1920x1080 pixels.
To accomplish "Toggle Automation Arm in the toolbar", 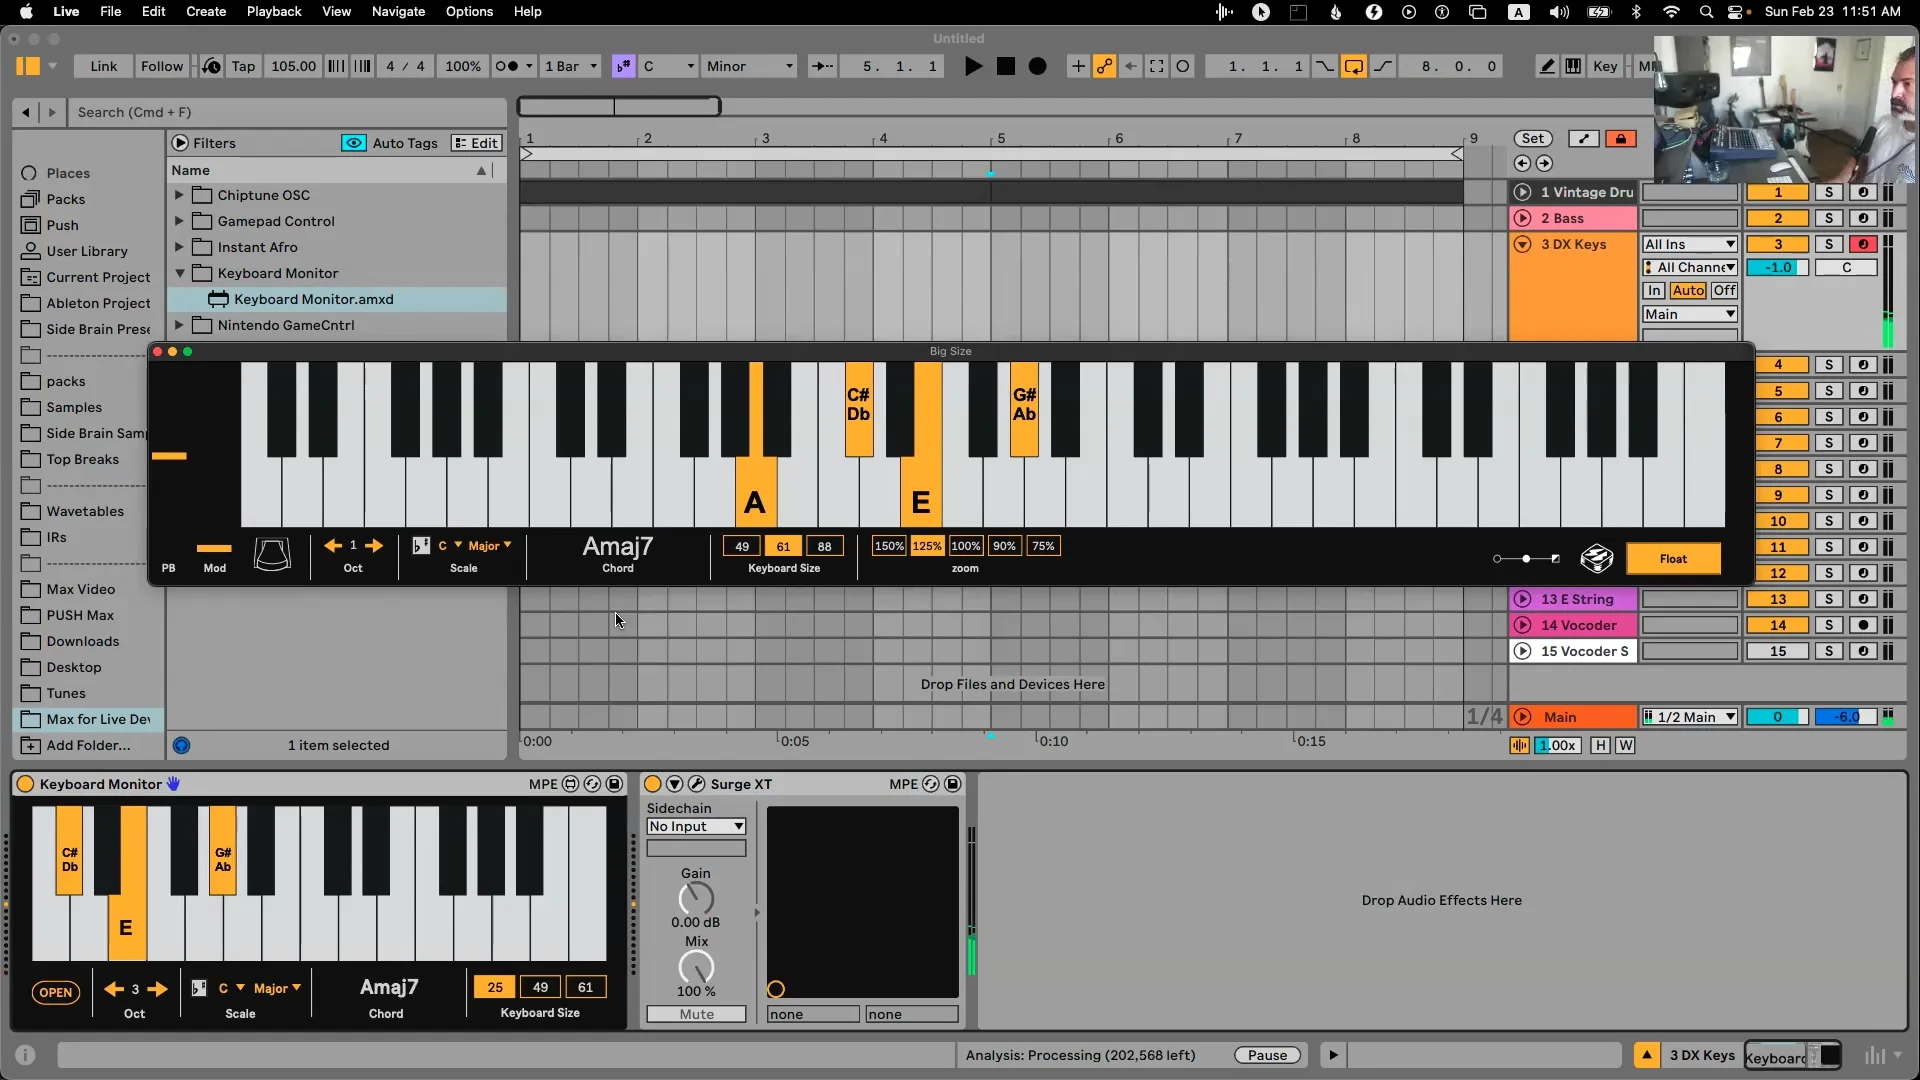I will (x=1104, y=66).
